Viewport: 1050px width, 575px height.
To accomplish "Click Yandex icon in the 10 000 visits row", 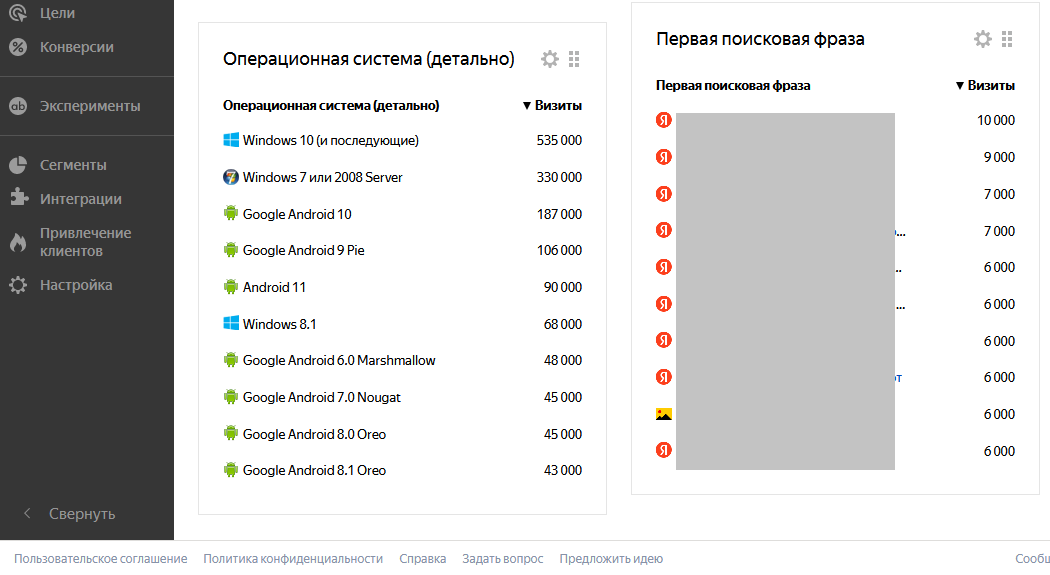I will [x=664, y=120].
